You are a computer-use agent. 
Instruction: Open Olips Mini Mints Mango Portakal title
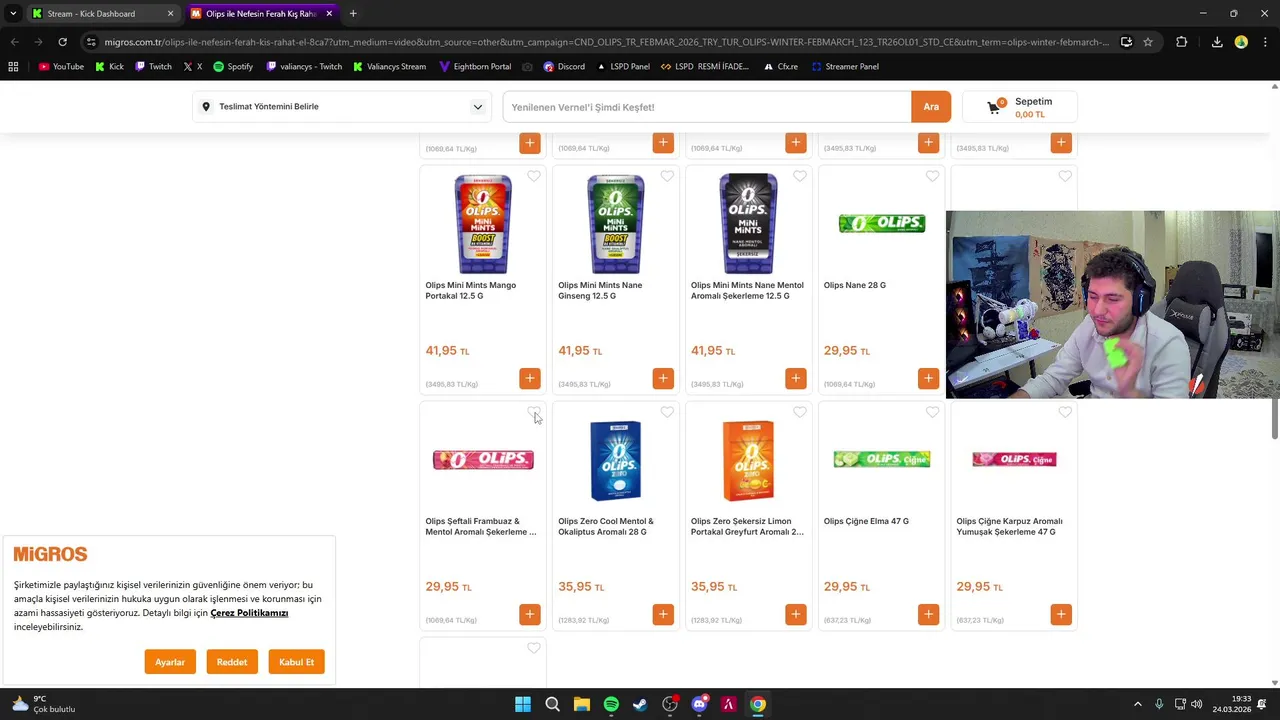pos(471,290)
